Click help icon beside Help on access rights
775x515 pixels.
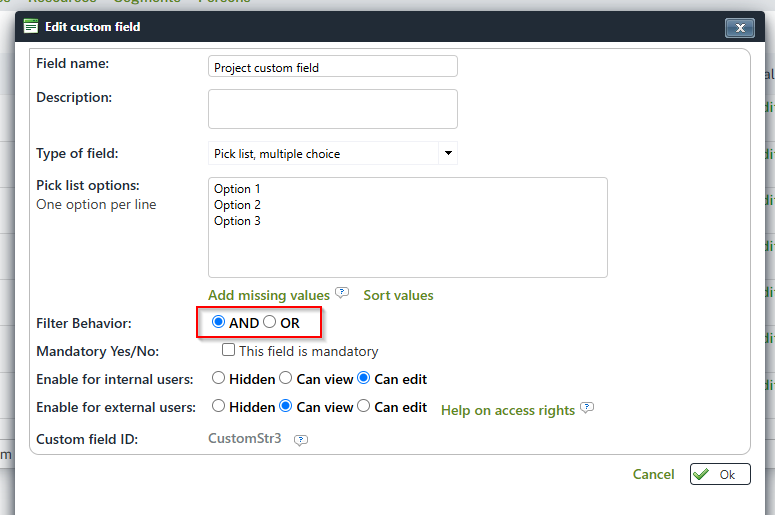[587, 408]
